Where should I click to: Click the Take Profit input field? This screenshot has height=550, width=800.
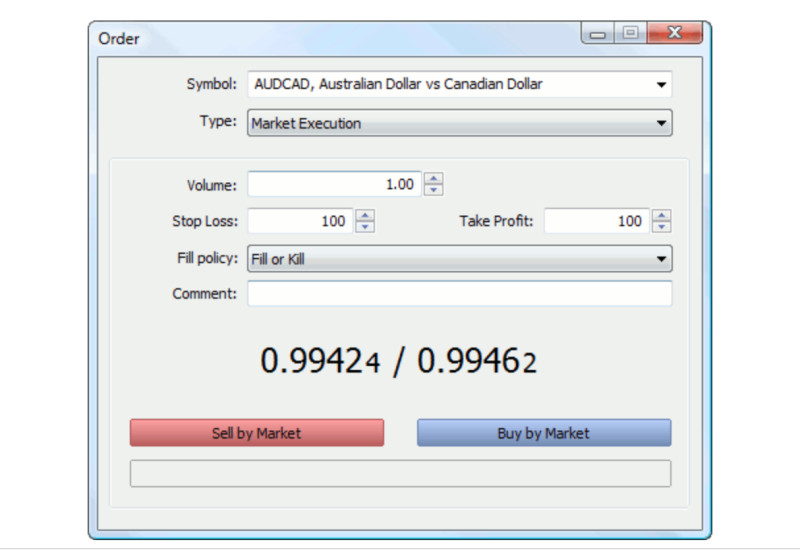tap(596, 221)
